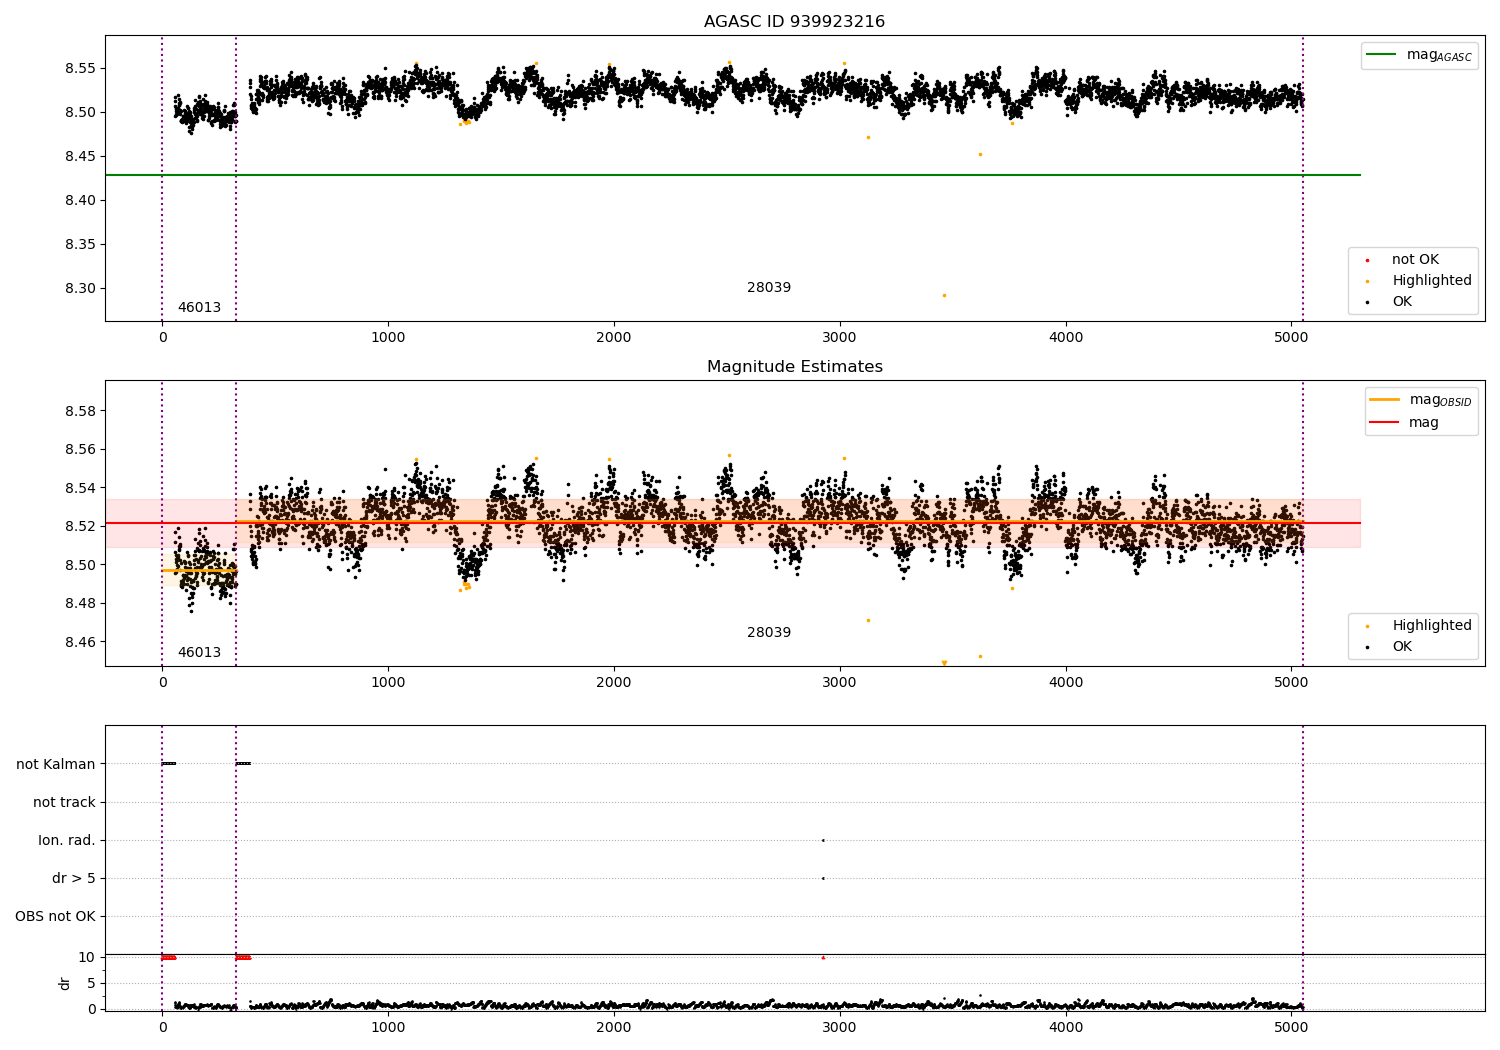This screenshot has height=1050, width=1500.
Task: Click 'not OK' in the top panel legend
Action: coord(1415,260)
